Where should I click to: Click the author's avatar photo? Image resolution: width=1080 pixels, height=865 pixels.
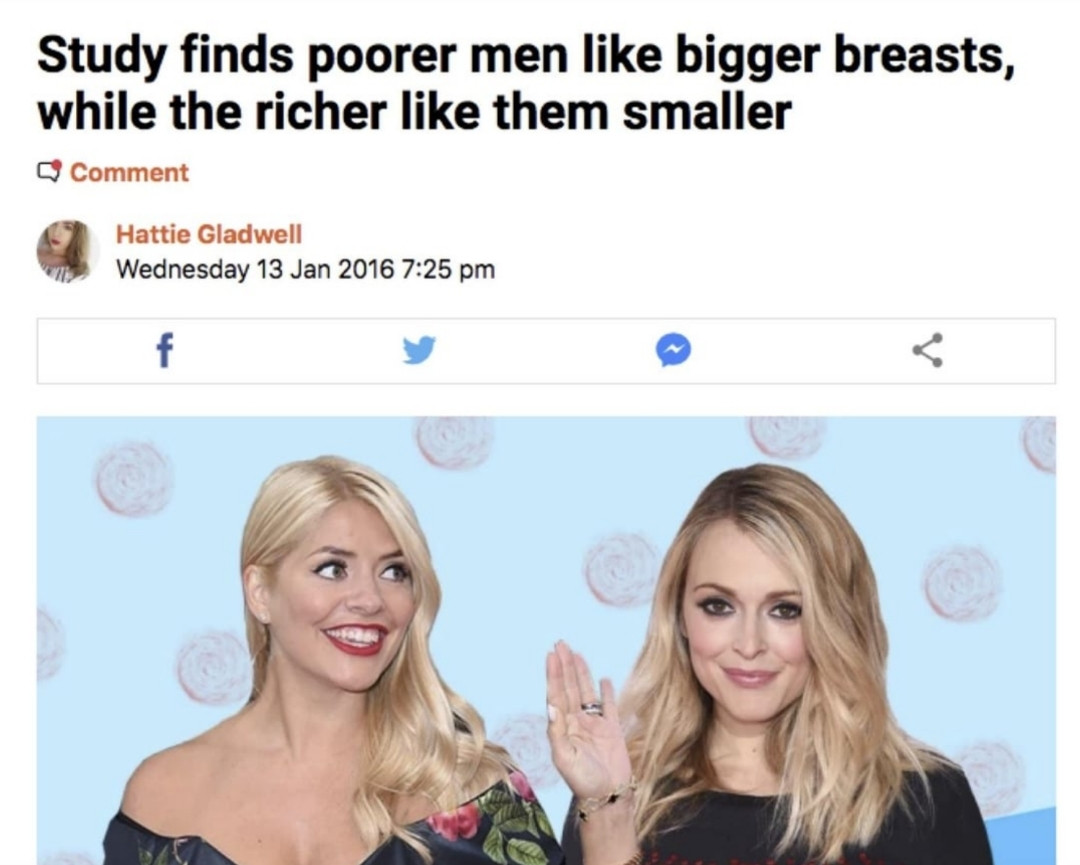pos(66,251)
